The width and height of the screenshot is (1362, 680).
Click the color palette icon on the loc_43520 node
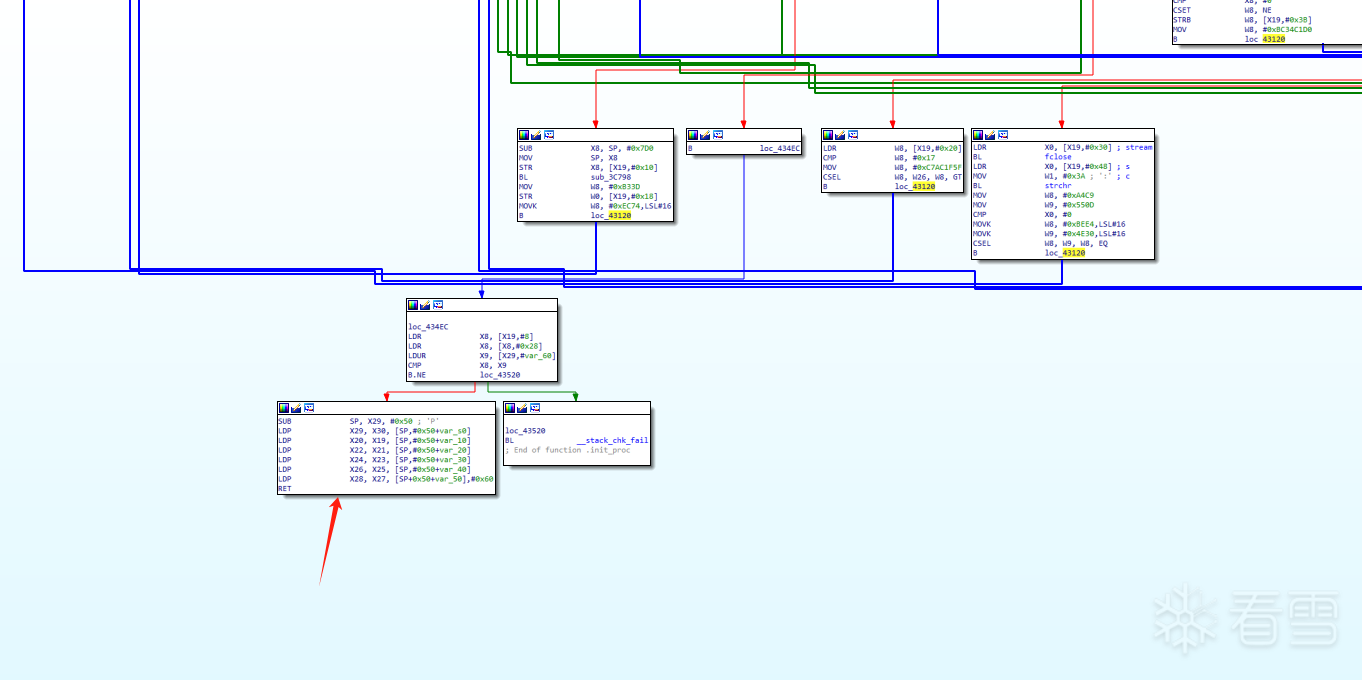510,407
